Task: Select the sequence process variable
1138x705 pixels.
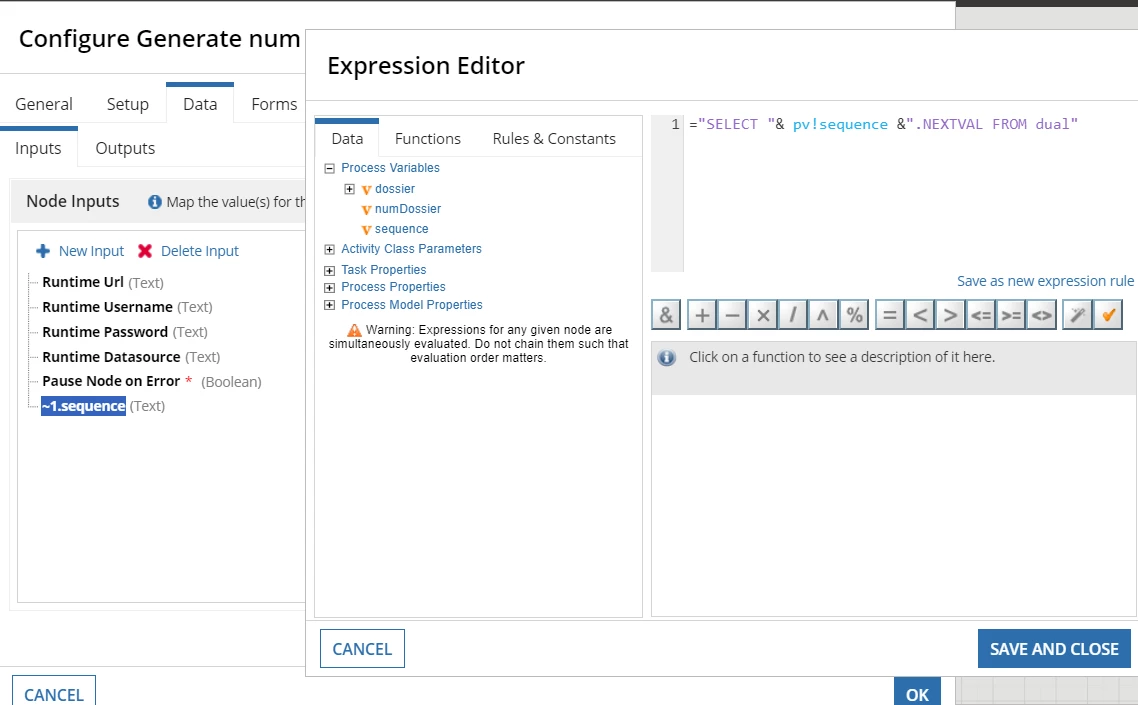Action: 401,229
